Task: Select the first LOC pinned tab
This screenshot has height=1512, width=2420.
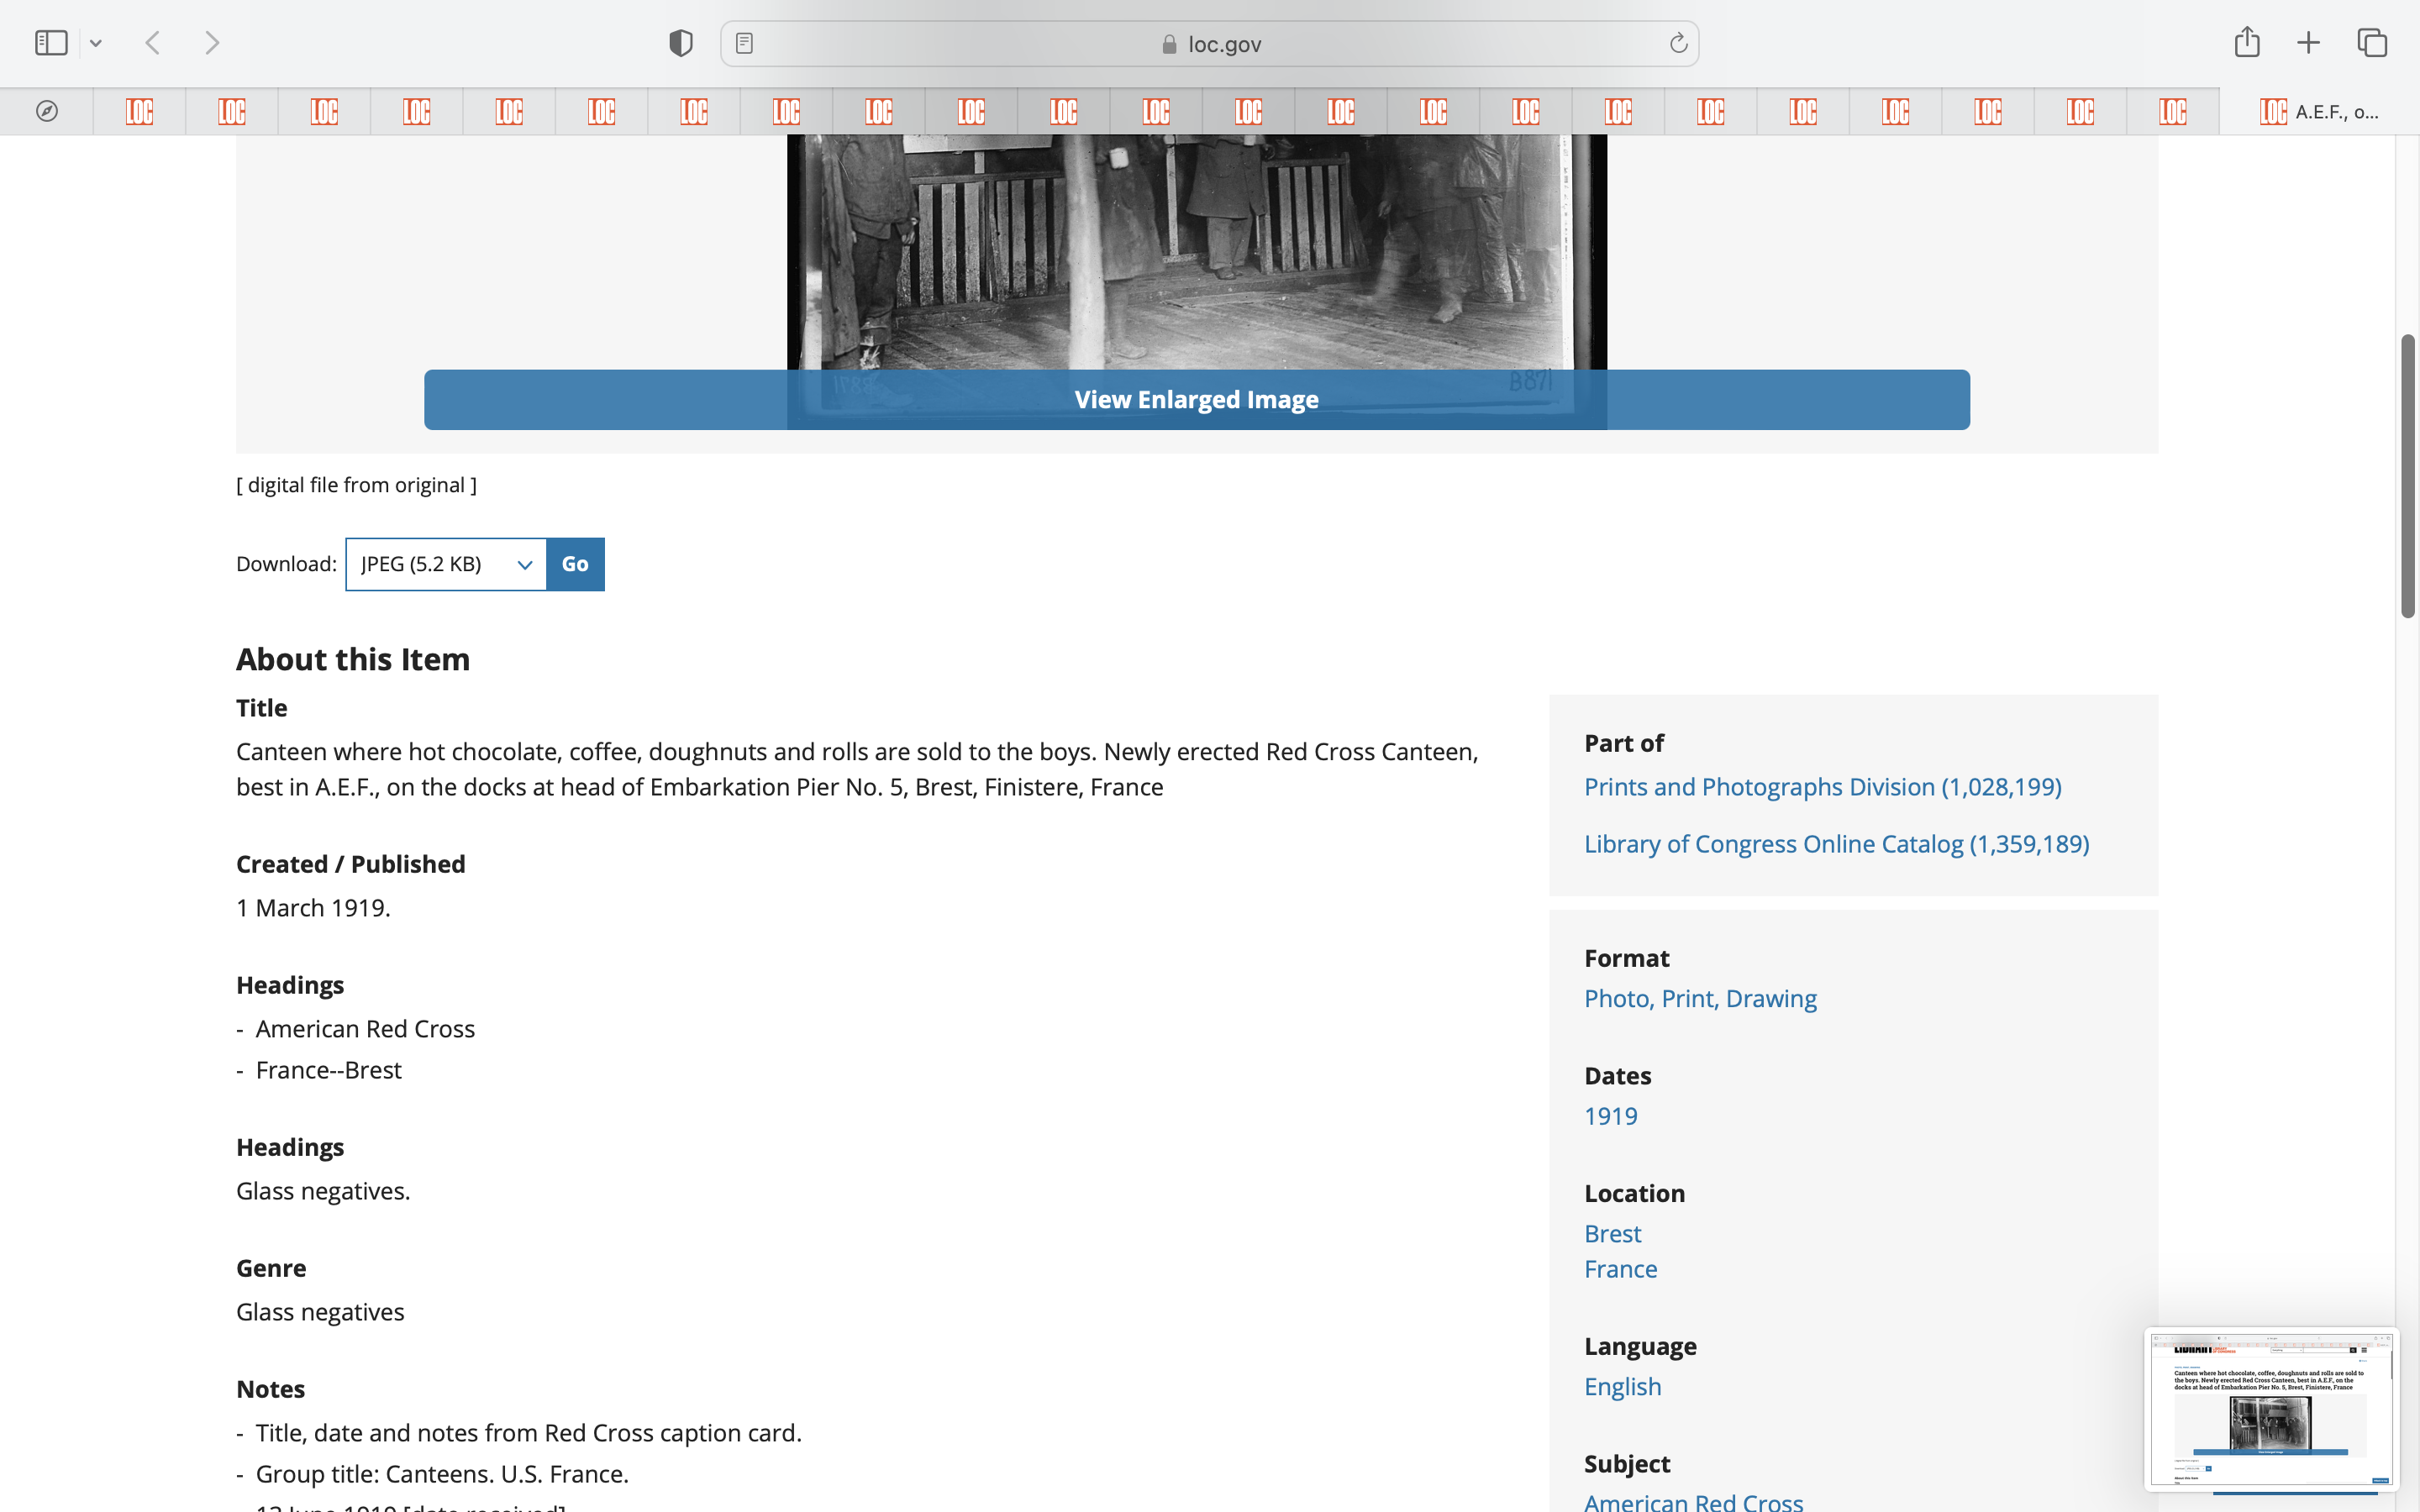Action: tap(139, 111)
